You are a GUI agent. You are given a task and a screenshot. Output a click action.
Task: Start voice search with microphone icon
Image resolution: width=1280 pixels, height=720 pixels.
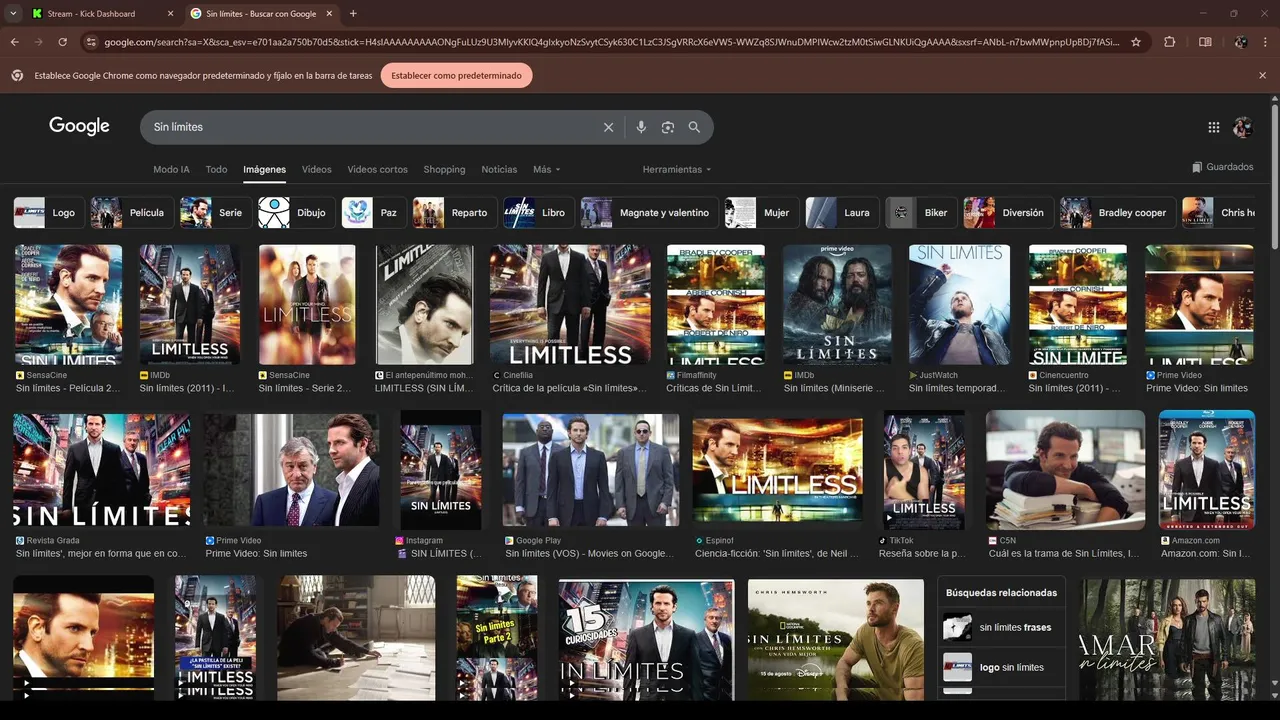641,127
